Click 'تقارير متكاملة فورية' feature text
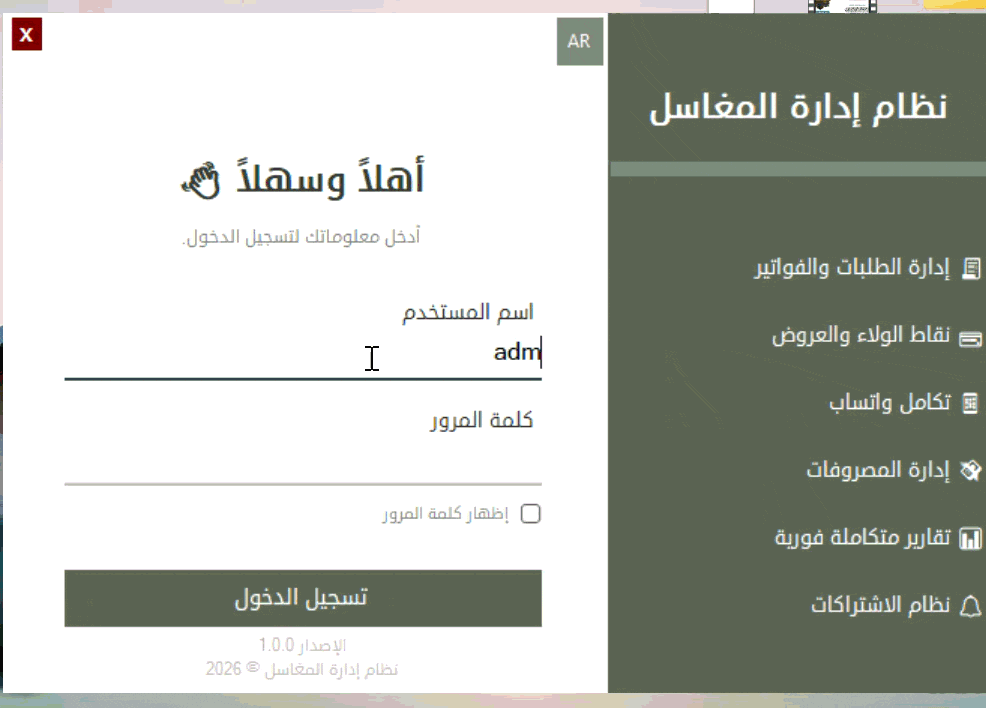The width and height of the screenshot is (986, 708). point(862,538)
